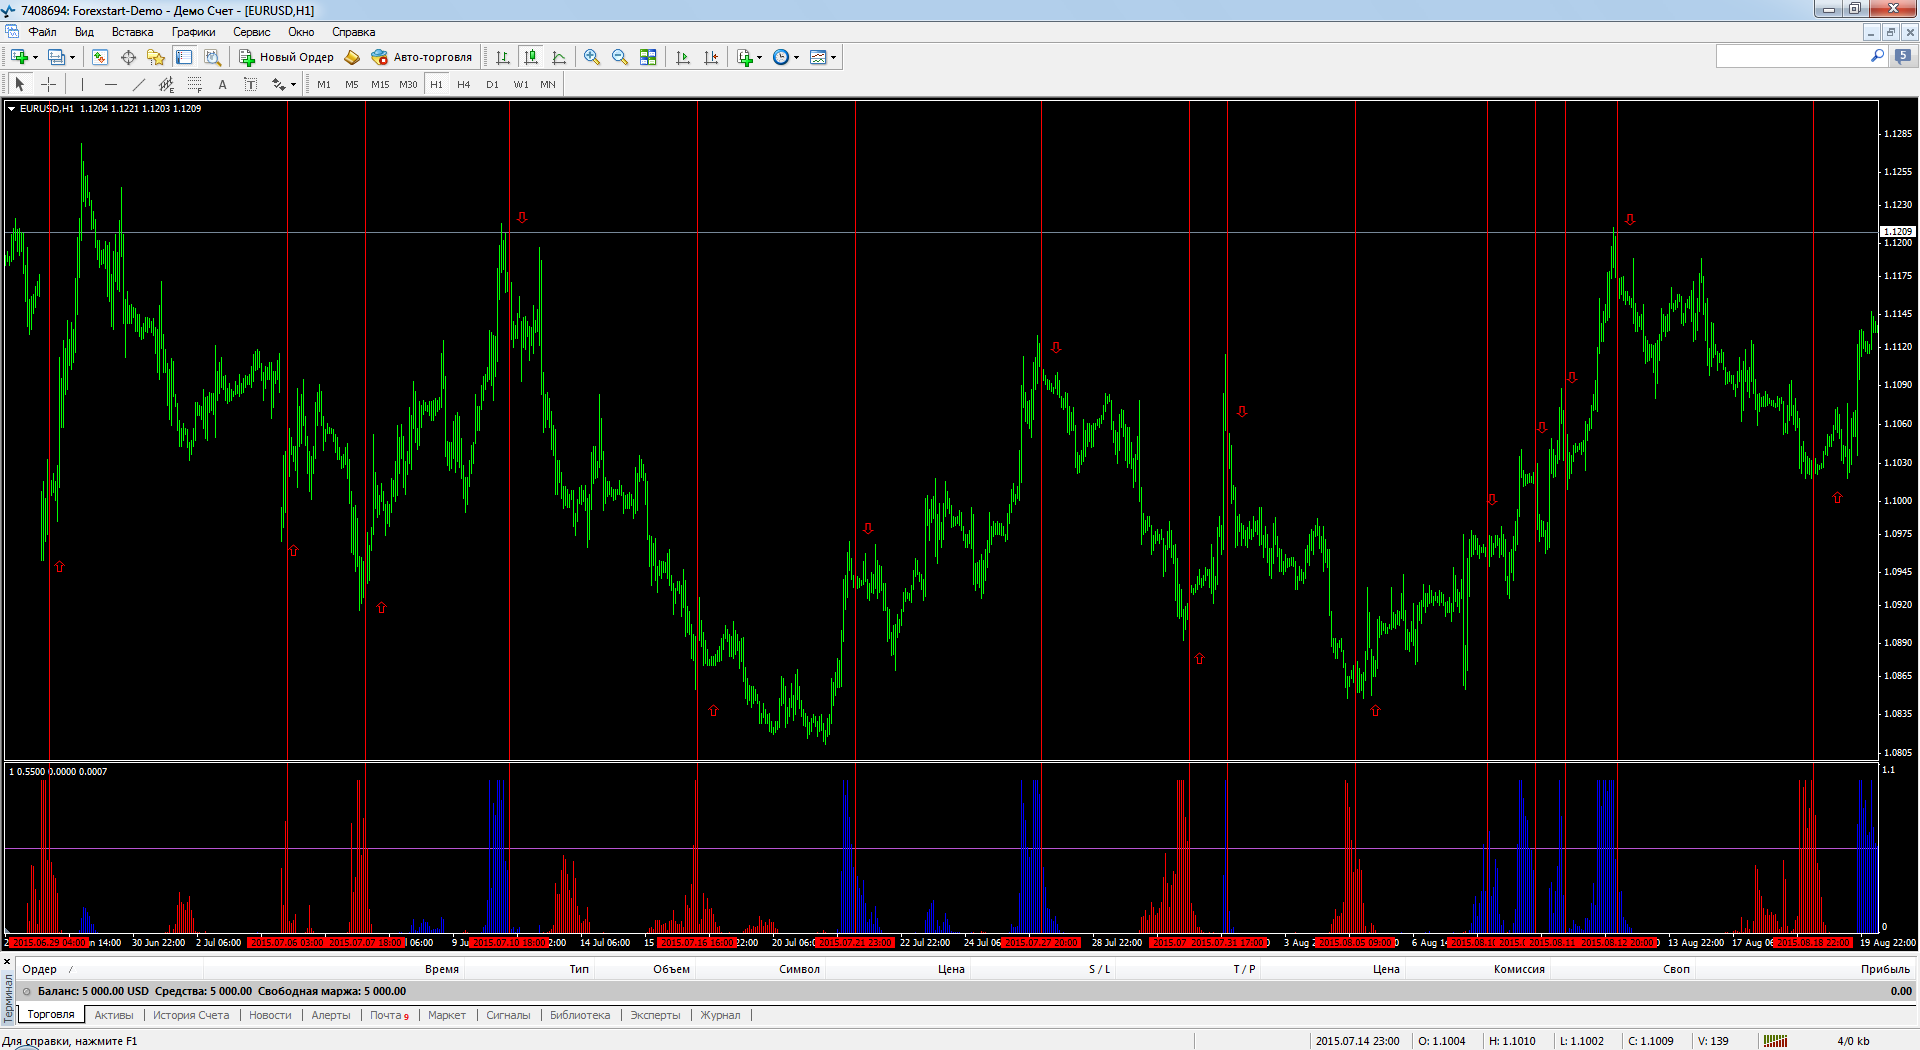Switch chart to candlestick mode
Viewport: 1920px width, 1050px height.
[x=531, y=57]
